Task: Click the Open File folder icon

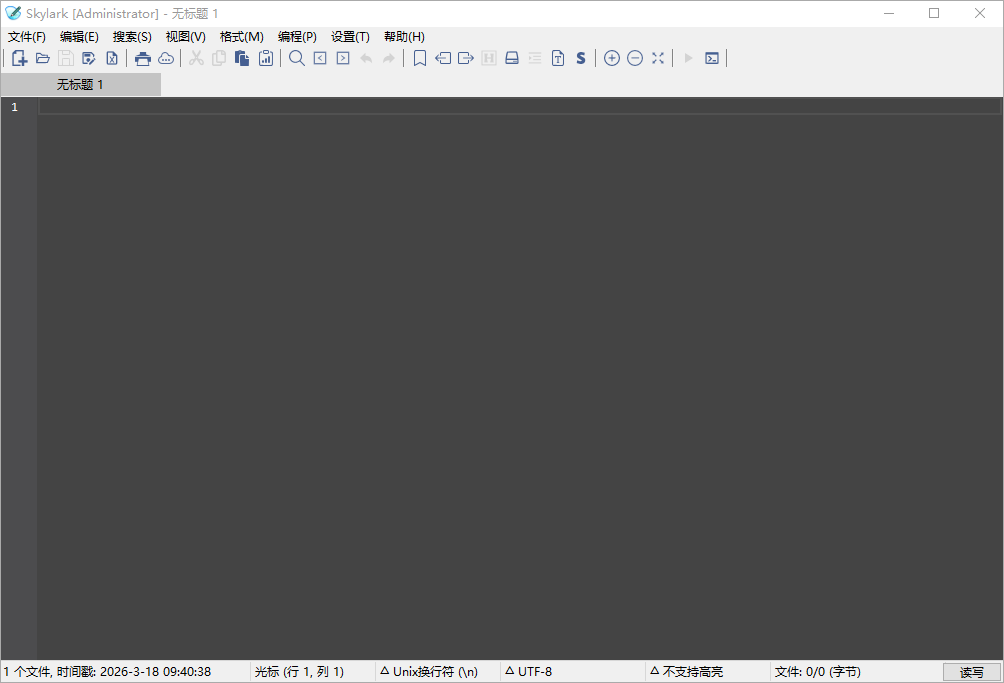Action: (43, 58)
